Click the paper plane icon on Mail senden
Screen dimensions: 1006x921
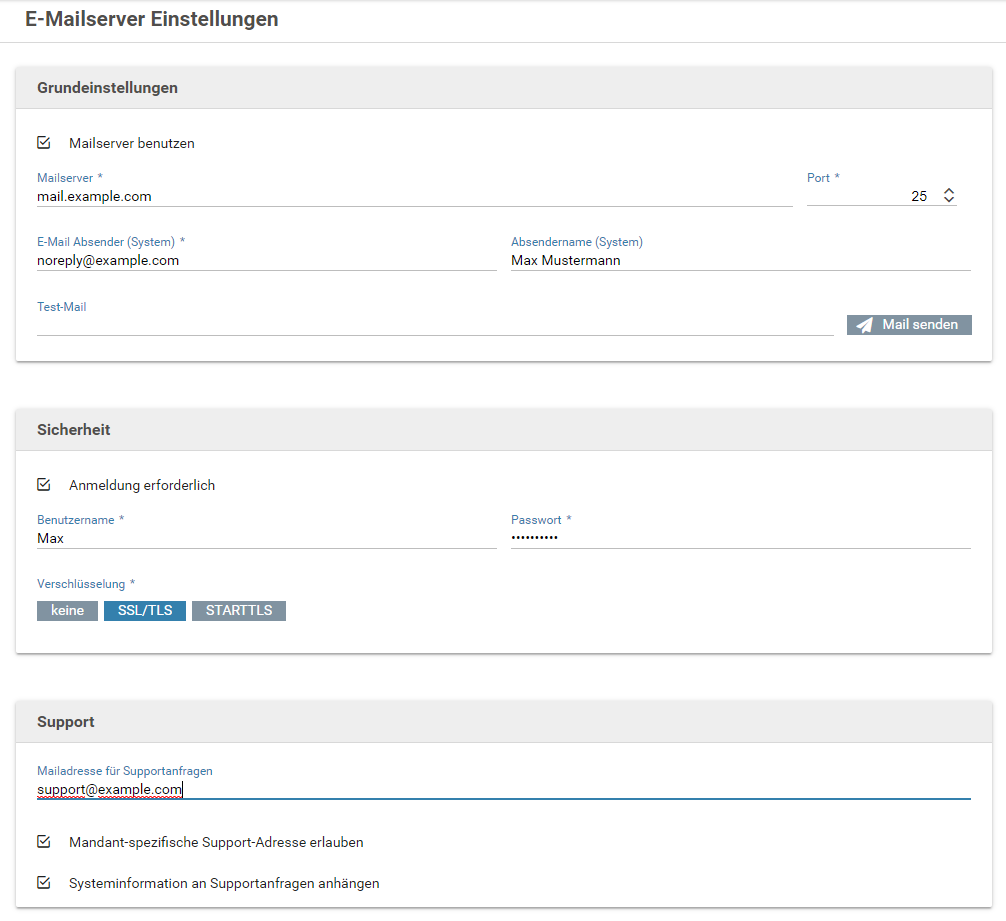[x=865, y=325]
